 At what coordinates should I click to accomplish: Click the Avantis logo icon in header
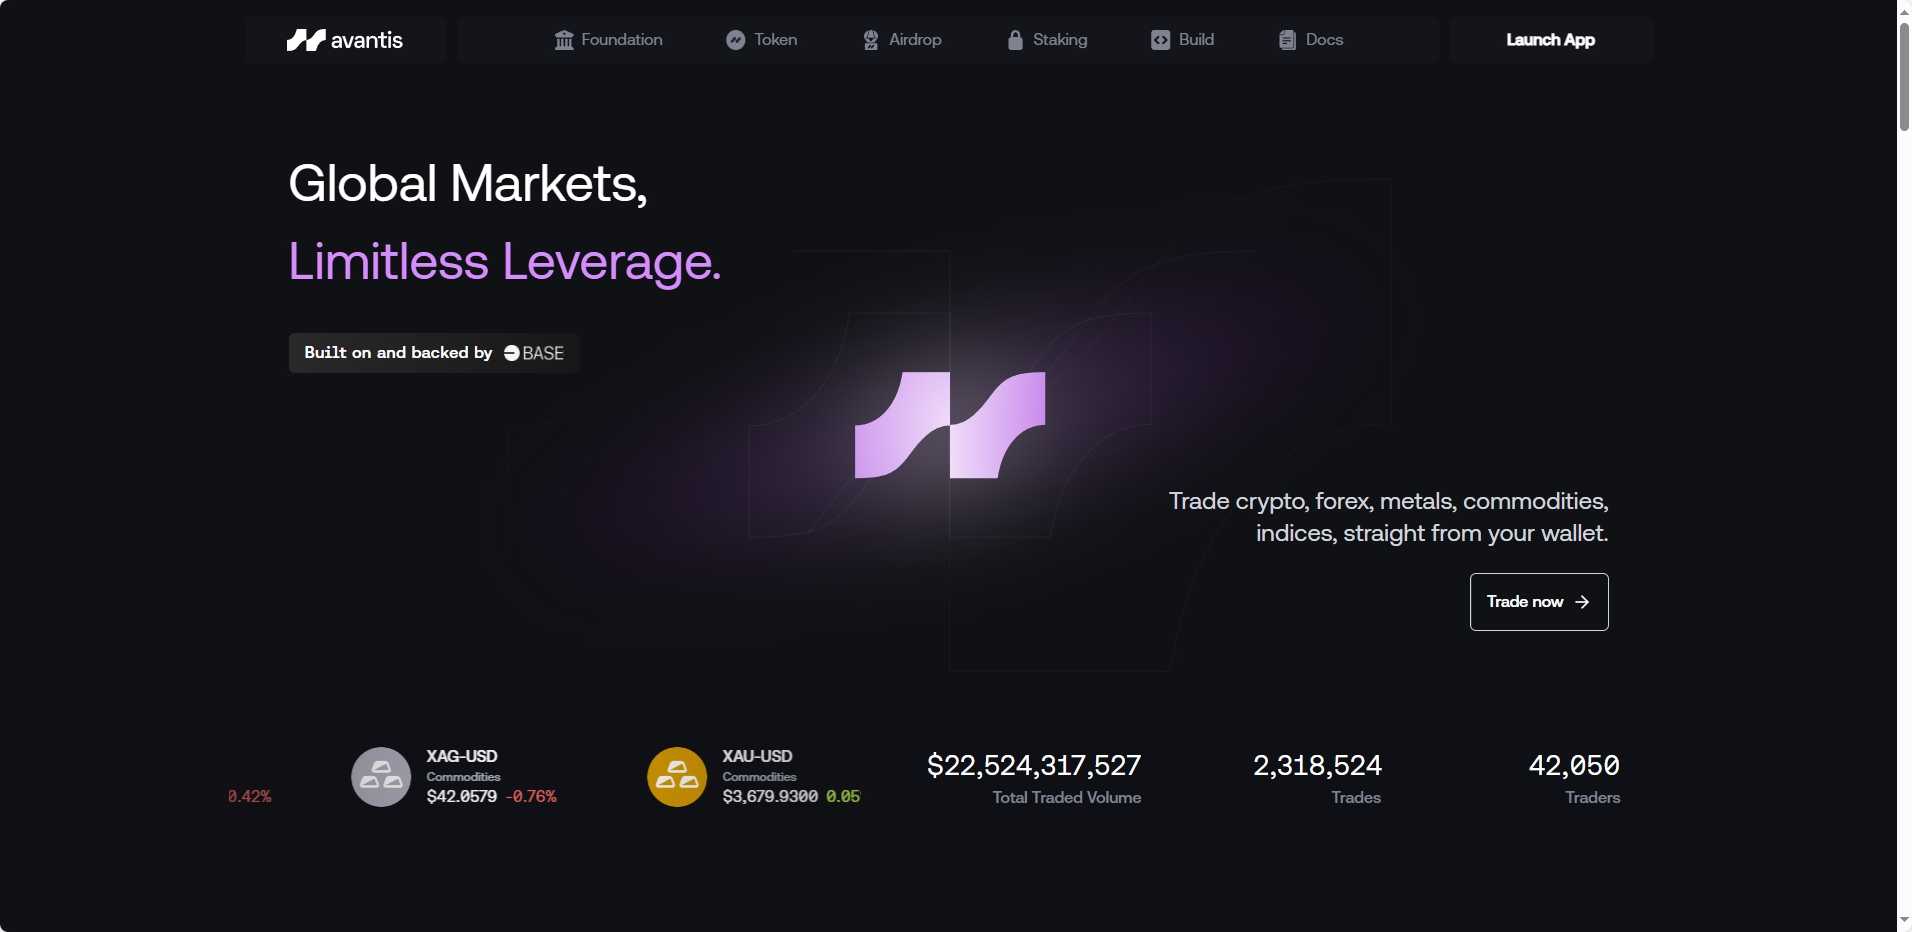tap(306, 40)
